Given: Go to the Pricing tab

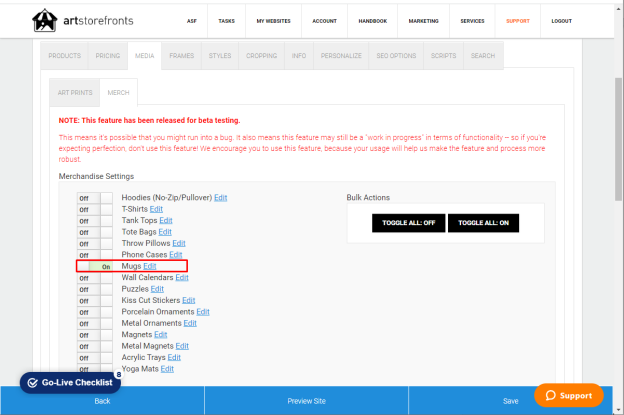Looking at the screenshot, I should 107,56.
